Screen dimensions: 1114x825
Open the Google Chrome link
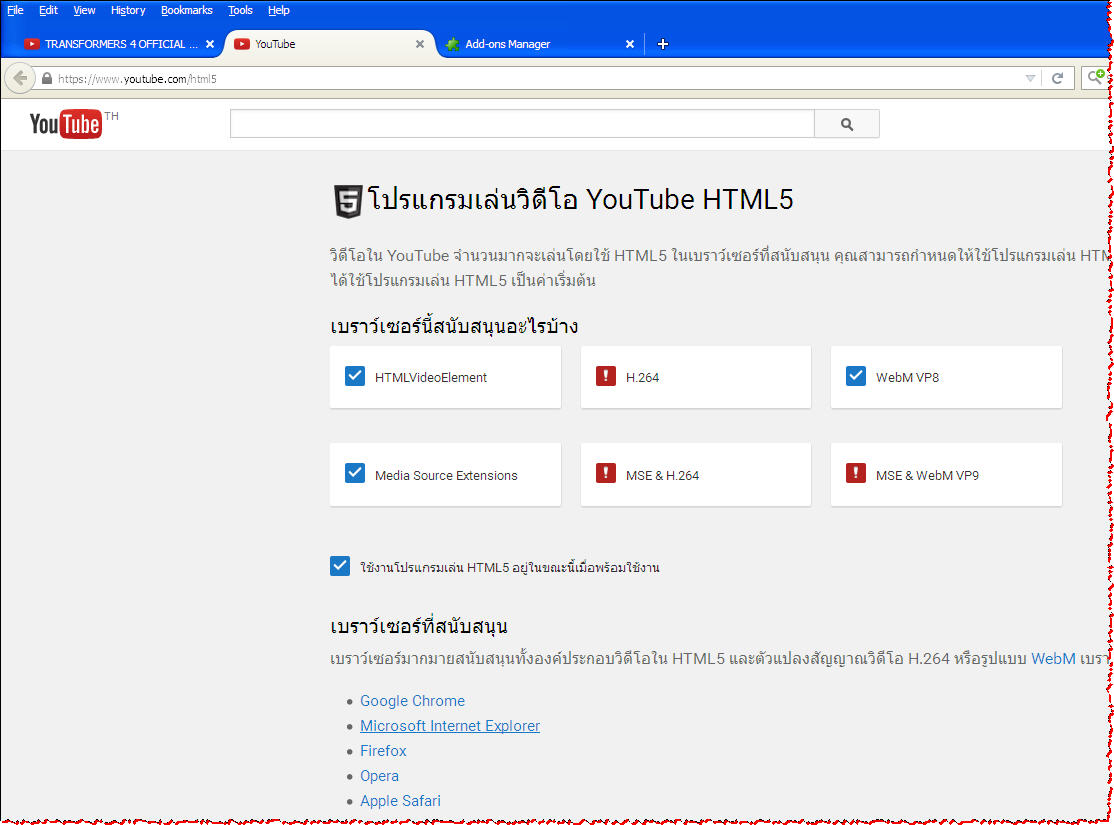point(412,701)
